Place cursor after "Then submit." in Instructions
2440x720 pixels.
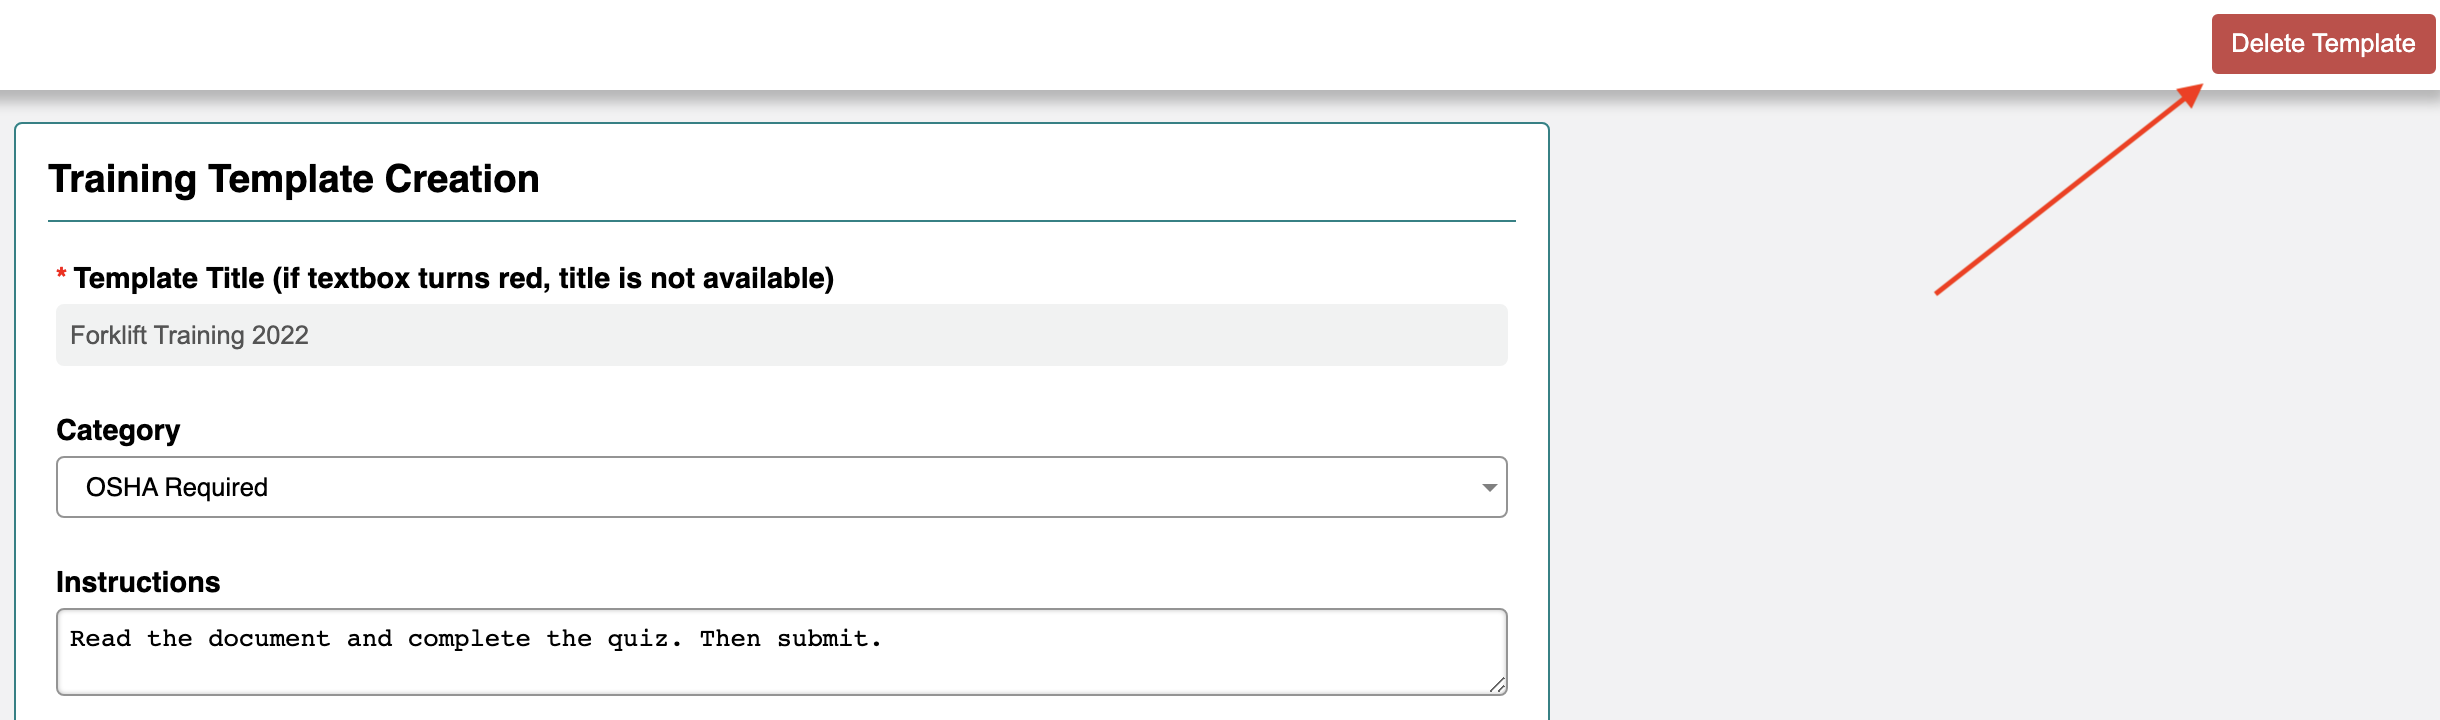tap(883, 639)
